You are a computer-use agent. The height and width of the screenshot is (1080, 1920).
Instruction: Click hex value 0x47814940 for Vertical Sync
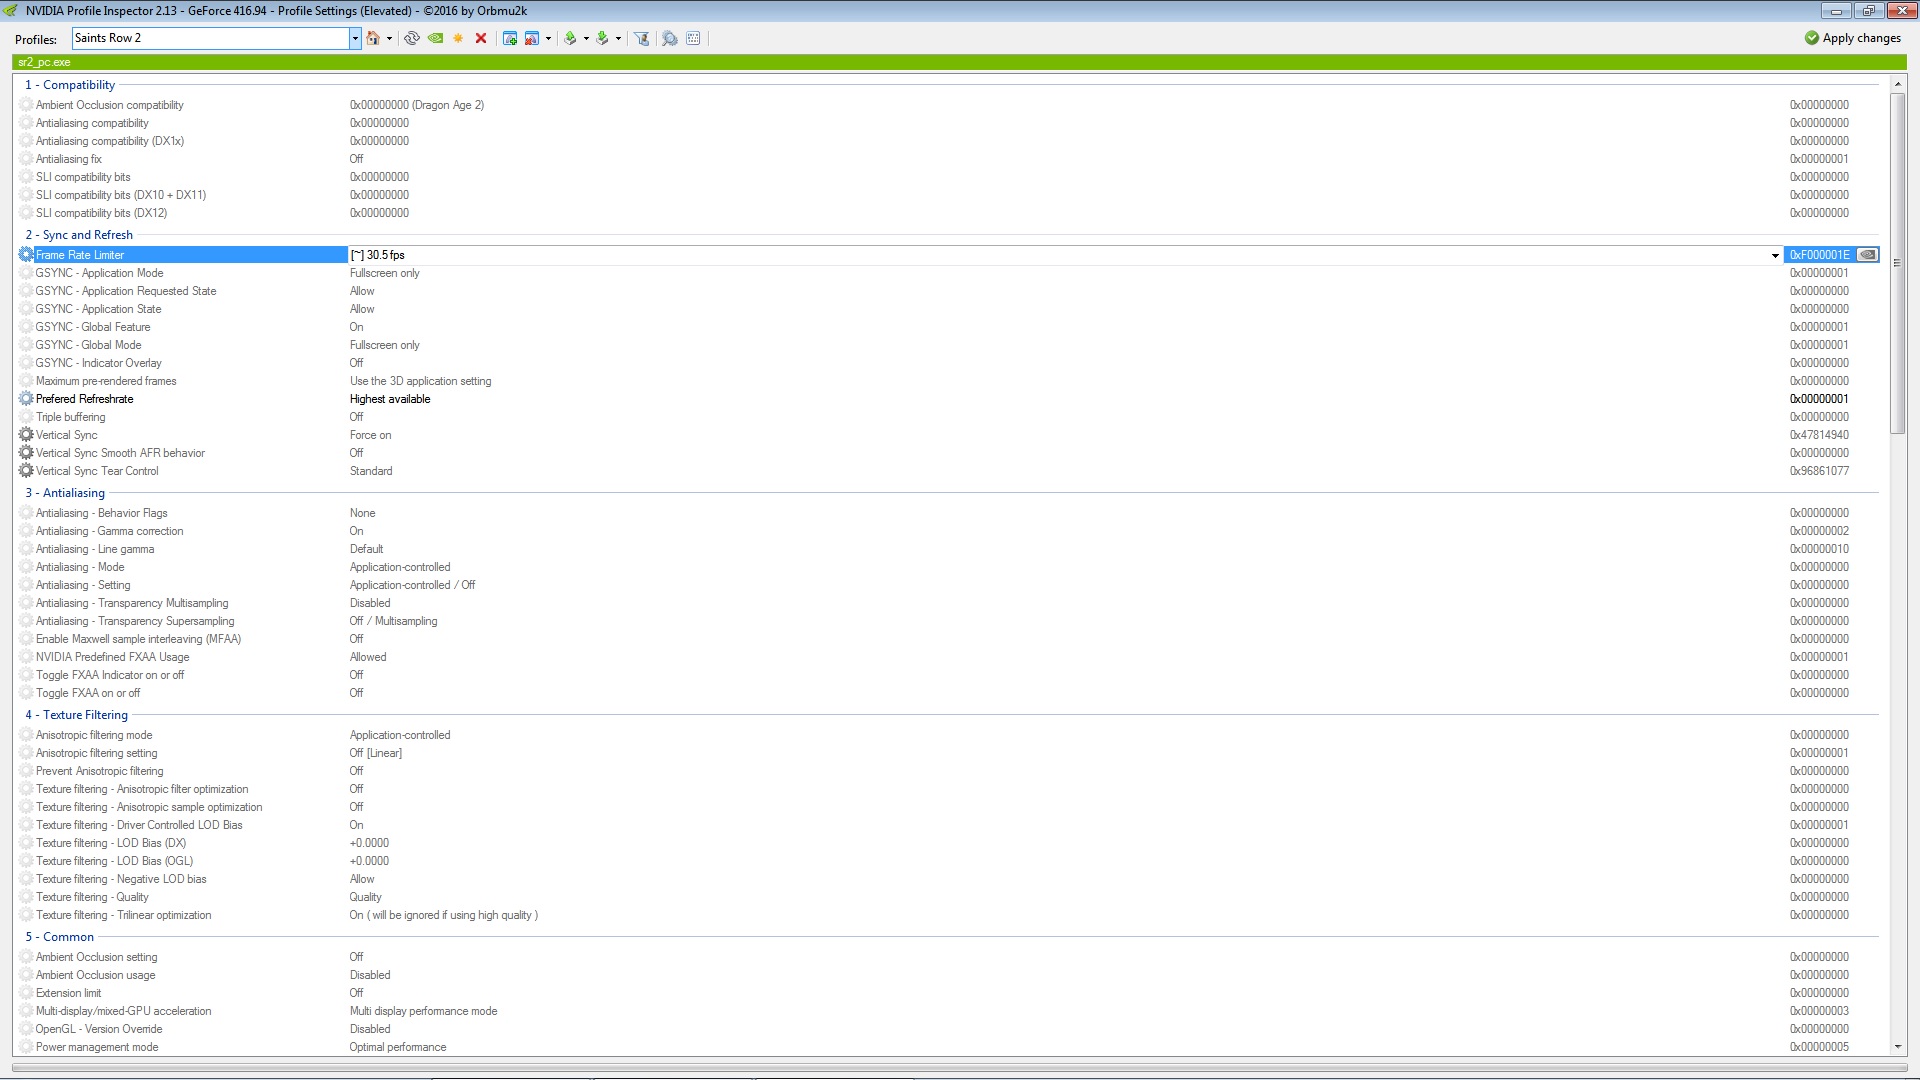coord(1819,435)
